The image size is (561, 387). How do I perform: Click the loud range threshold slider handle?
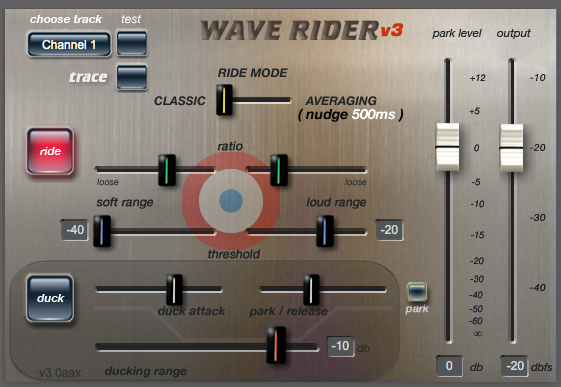[x=325, y=231]
